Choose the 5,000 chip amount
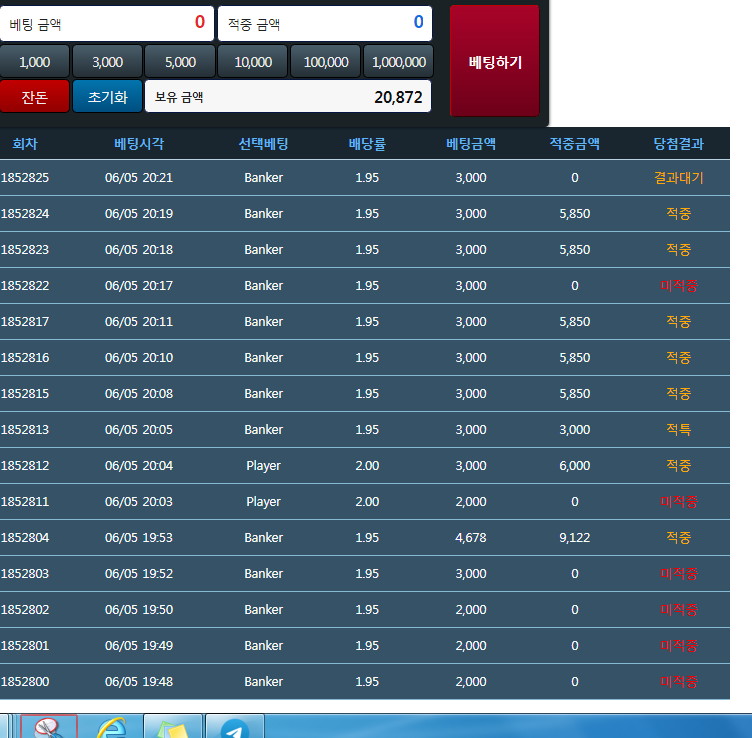The width and height of the screenshot is (752, 738). [x=180, y=62]
